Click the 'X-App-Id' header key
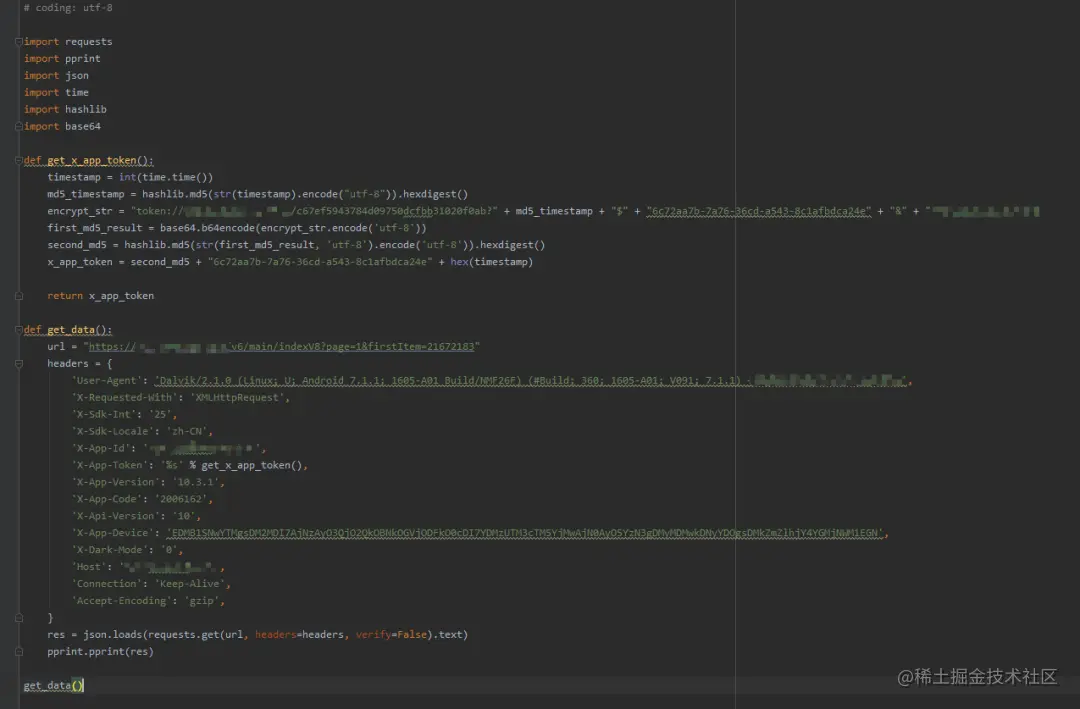Image resolution: width=1080 pixels, height=709 pixels. point(103,449)
